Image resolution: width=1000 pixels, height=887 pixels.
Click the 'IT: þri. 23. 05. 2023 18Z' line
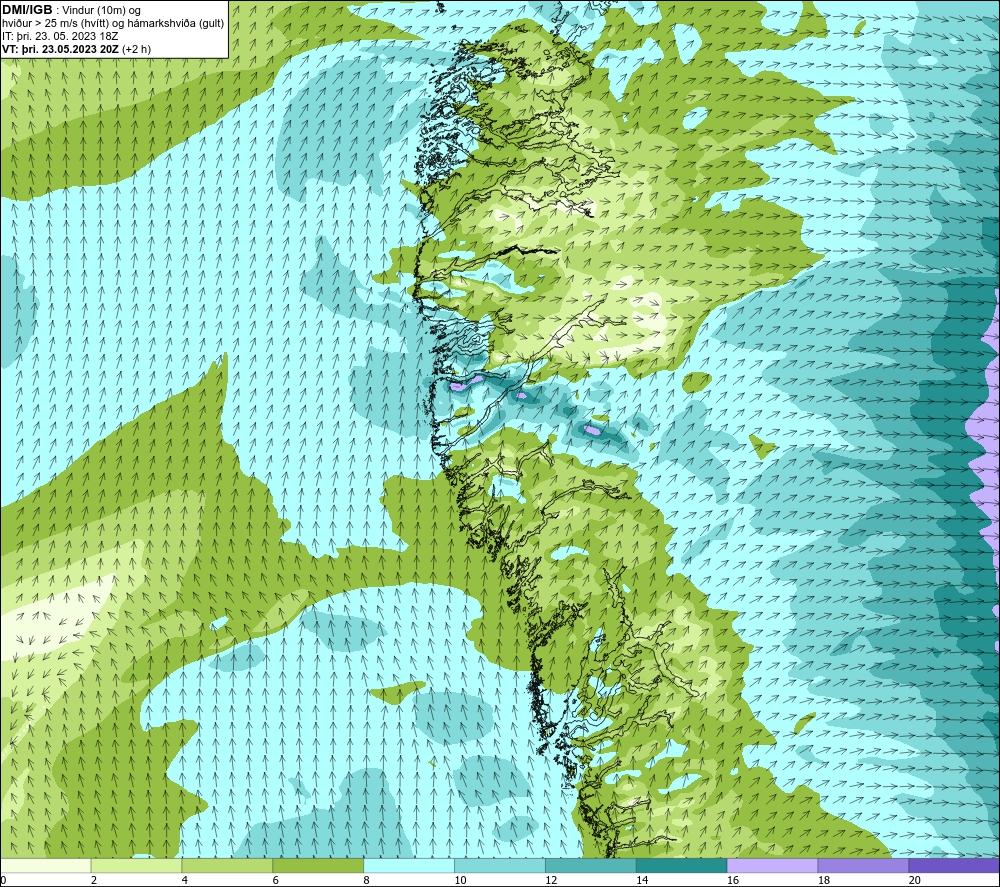click(60, 36)
